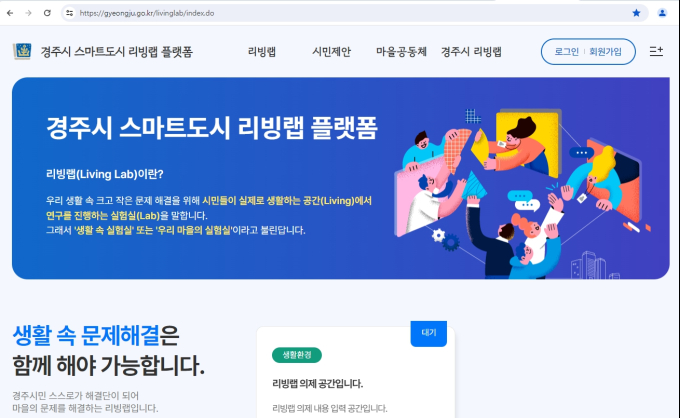The height and width of the screenshot is (418, 680).
Task: Click the browser forward arrow
Action: coord(29,13)
